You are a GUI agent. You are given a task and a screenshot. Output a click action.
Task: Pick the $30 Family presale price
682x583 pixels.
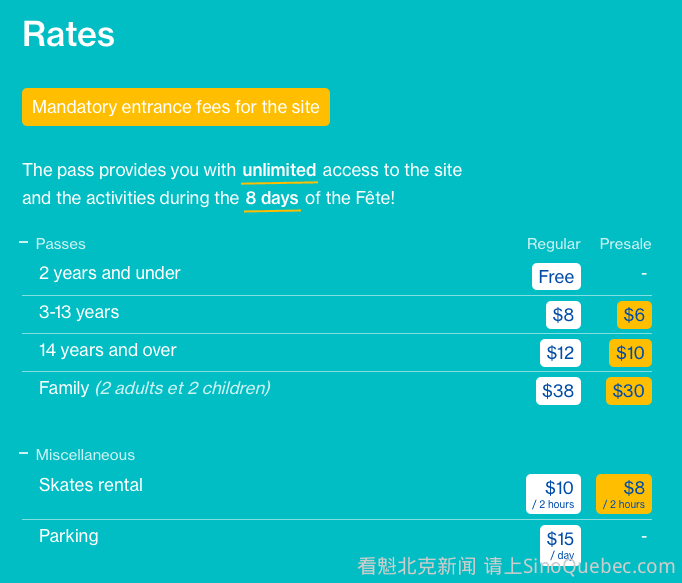coord(628,391)
